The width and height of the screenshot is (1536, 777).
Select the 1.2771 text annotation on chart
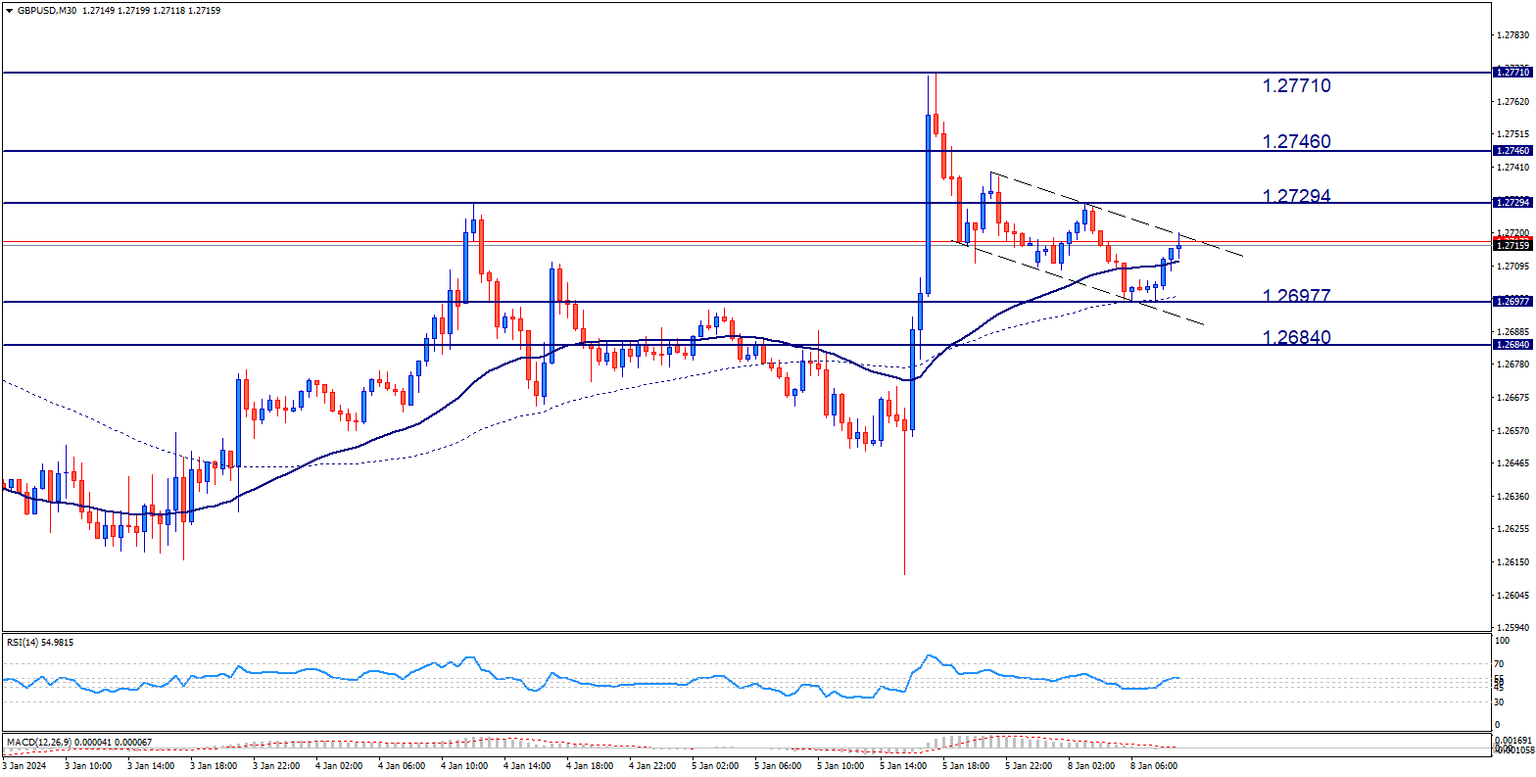(x=1295, y=85)
